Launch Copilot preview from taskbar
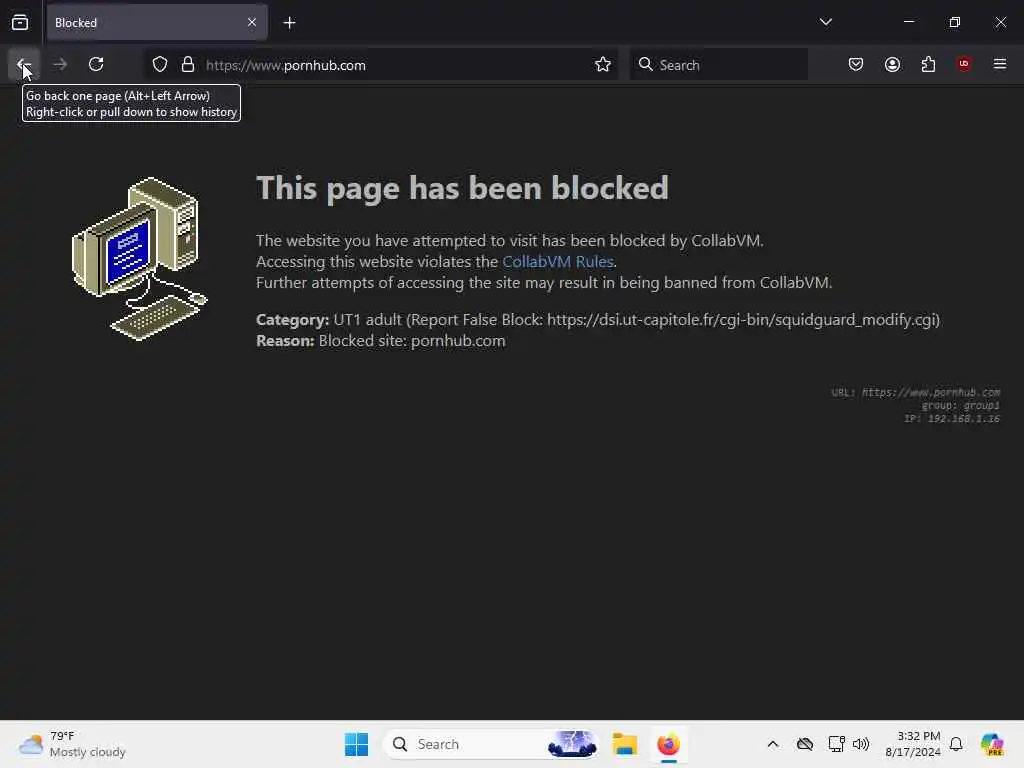Screen dimensions: 1024x768 [x=992, y=744]
